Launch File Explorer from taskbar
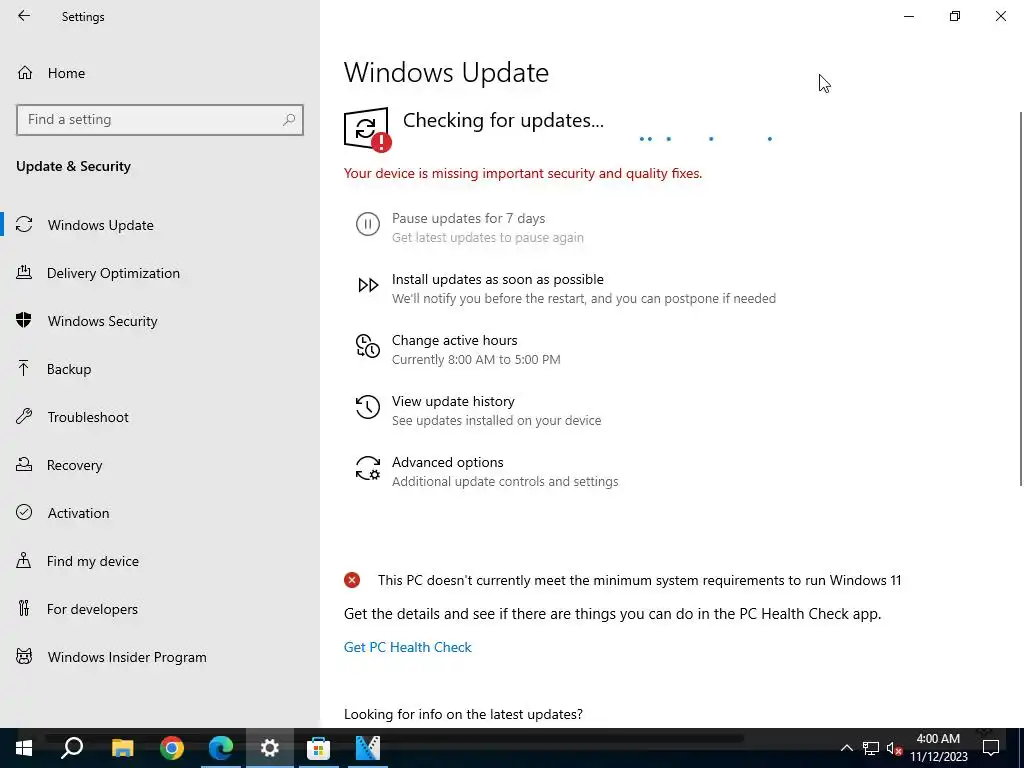1024x768 pixels. pos(122,748)
